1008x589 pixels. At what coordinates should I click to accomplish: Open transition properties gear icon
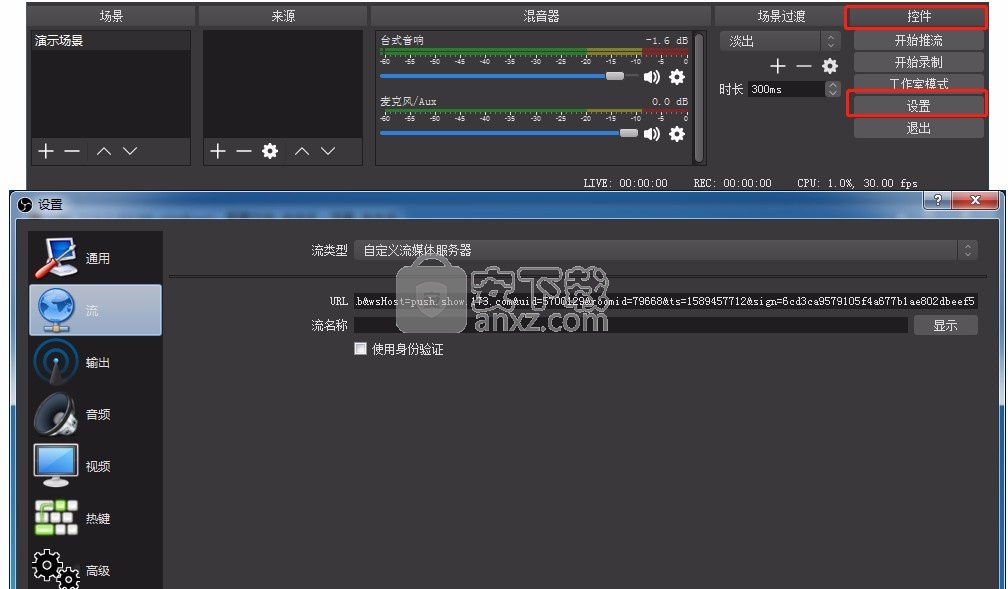[829, 66]
